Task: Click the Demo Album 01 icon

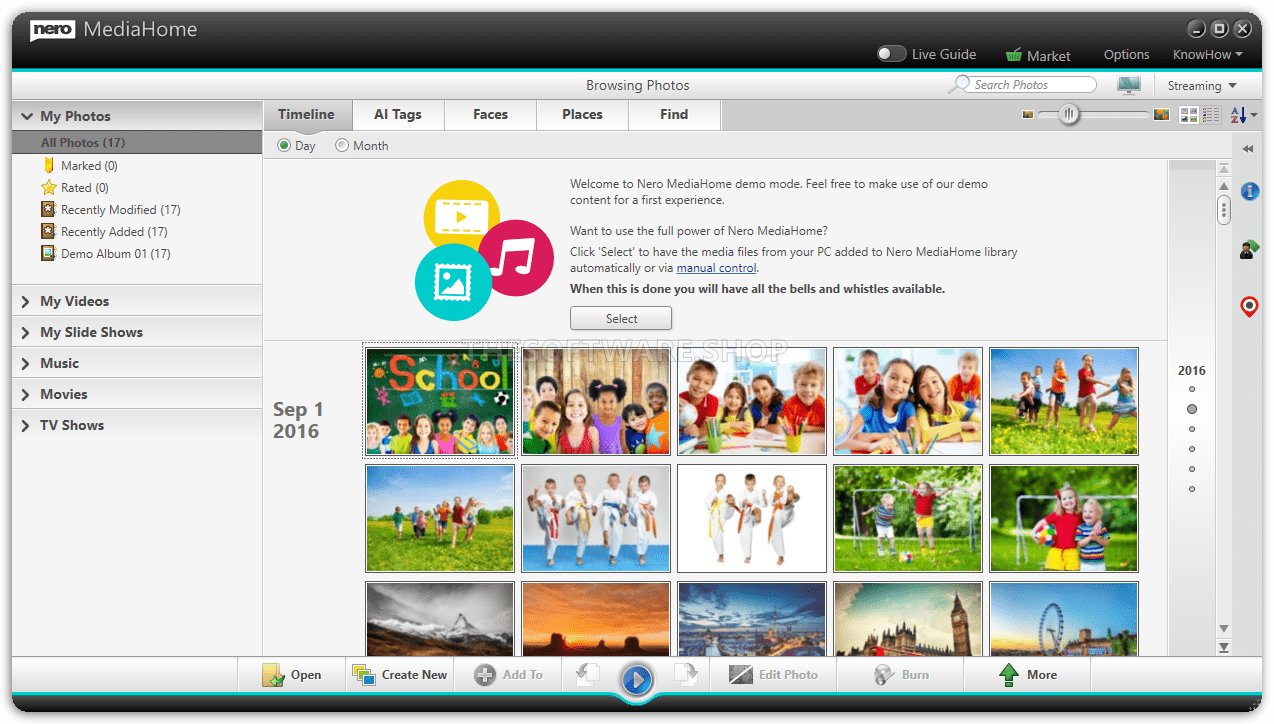Action: 48,253
